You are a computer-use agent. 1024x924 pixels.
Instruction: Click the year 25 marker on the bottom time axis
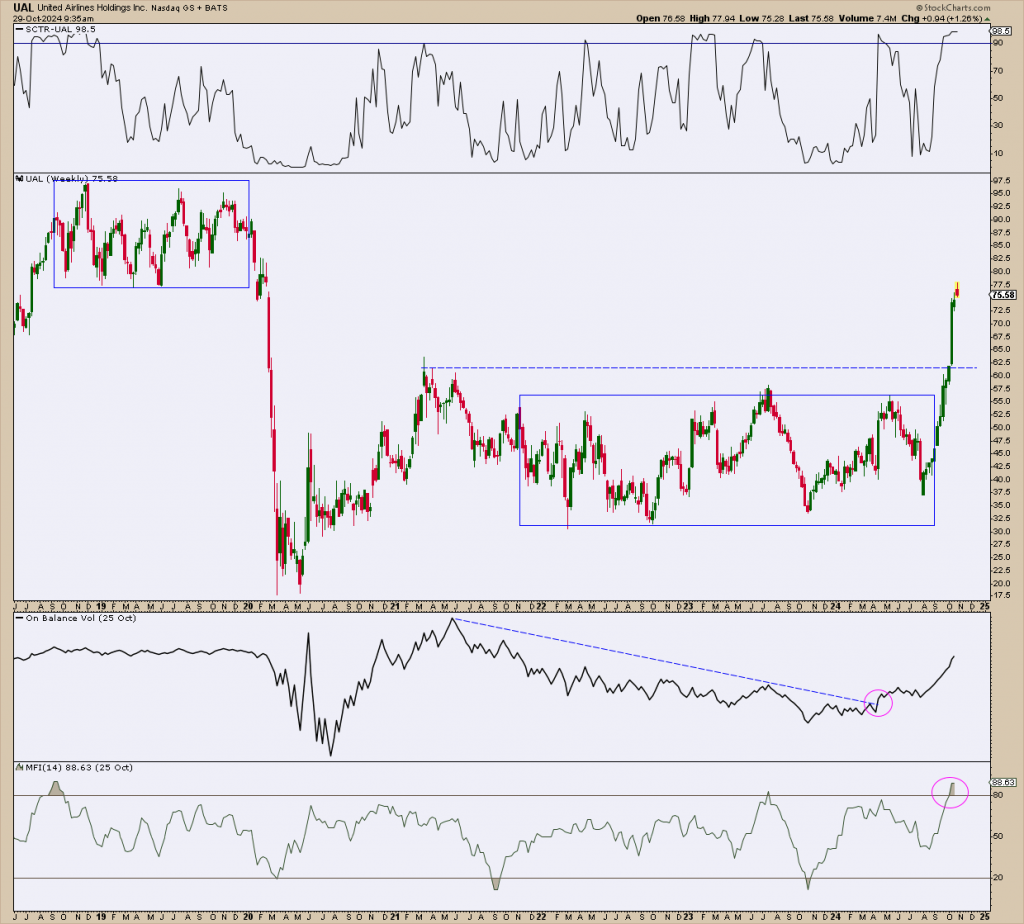(x=984, y=917)
